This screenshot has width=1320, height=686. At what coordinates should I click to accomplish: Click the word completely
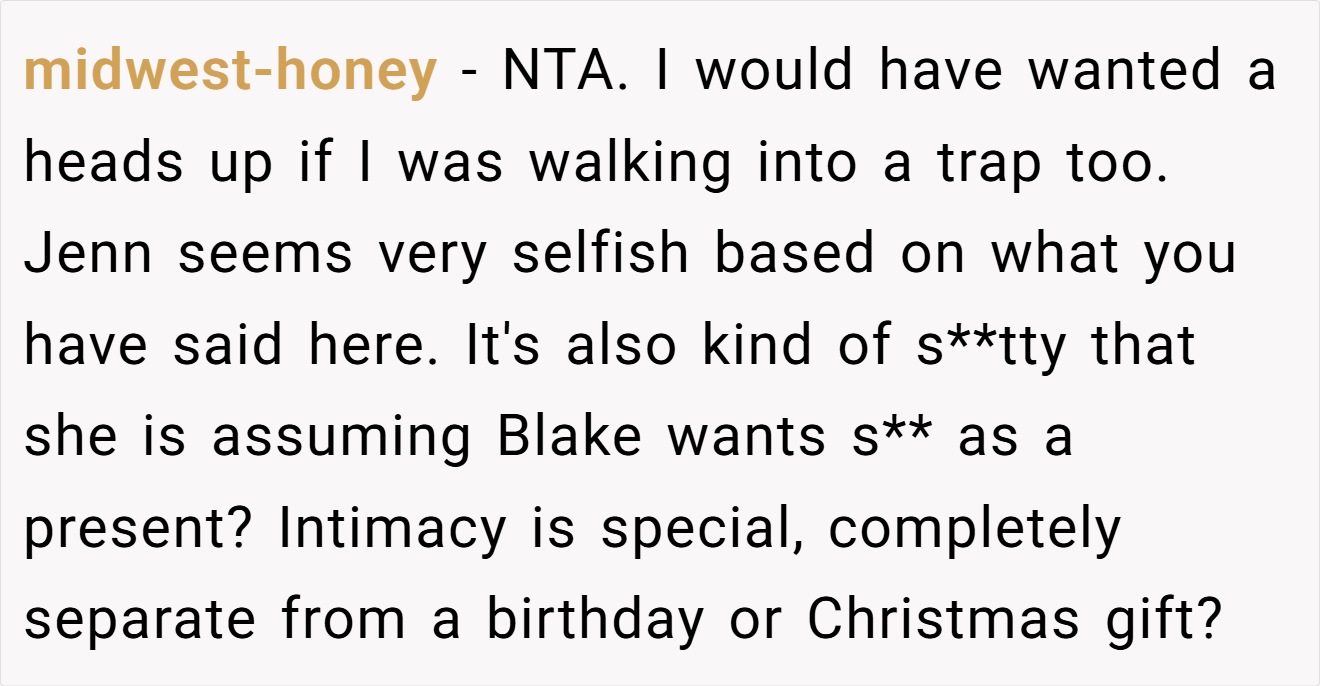975,530
